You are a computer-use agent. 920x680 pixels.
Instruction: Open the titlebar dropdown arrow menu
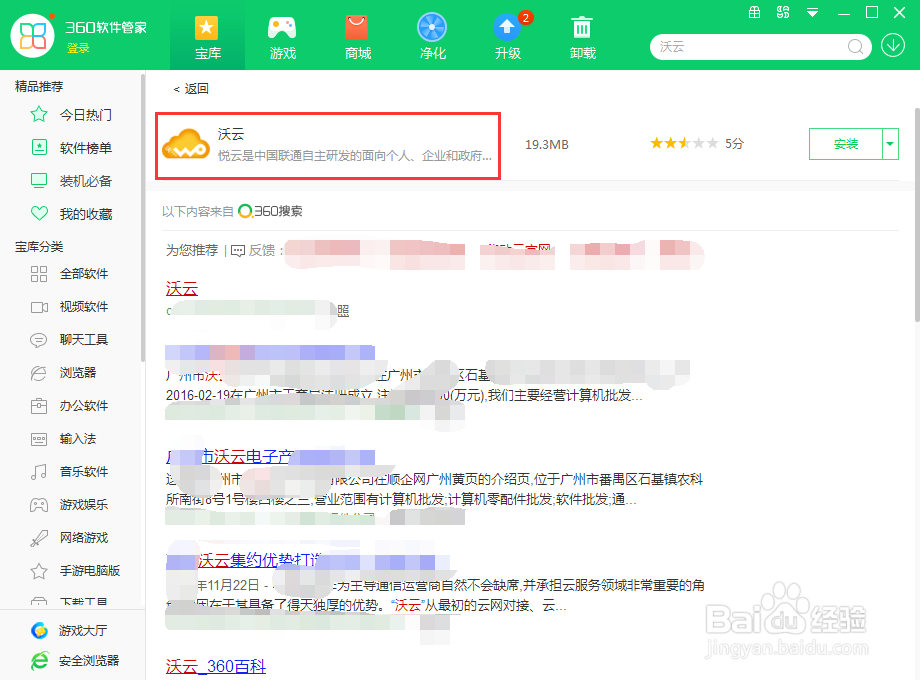click(811, 12)
